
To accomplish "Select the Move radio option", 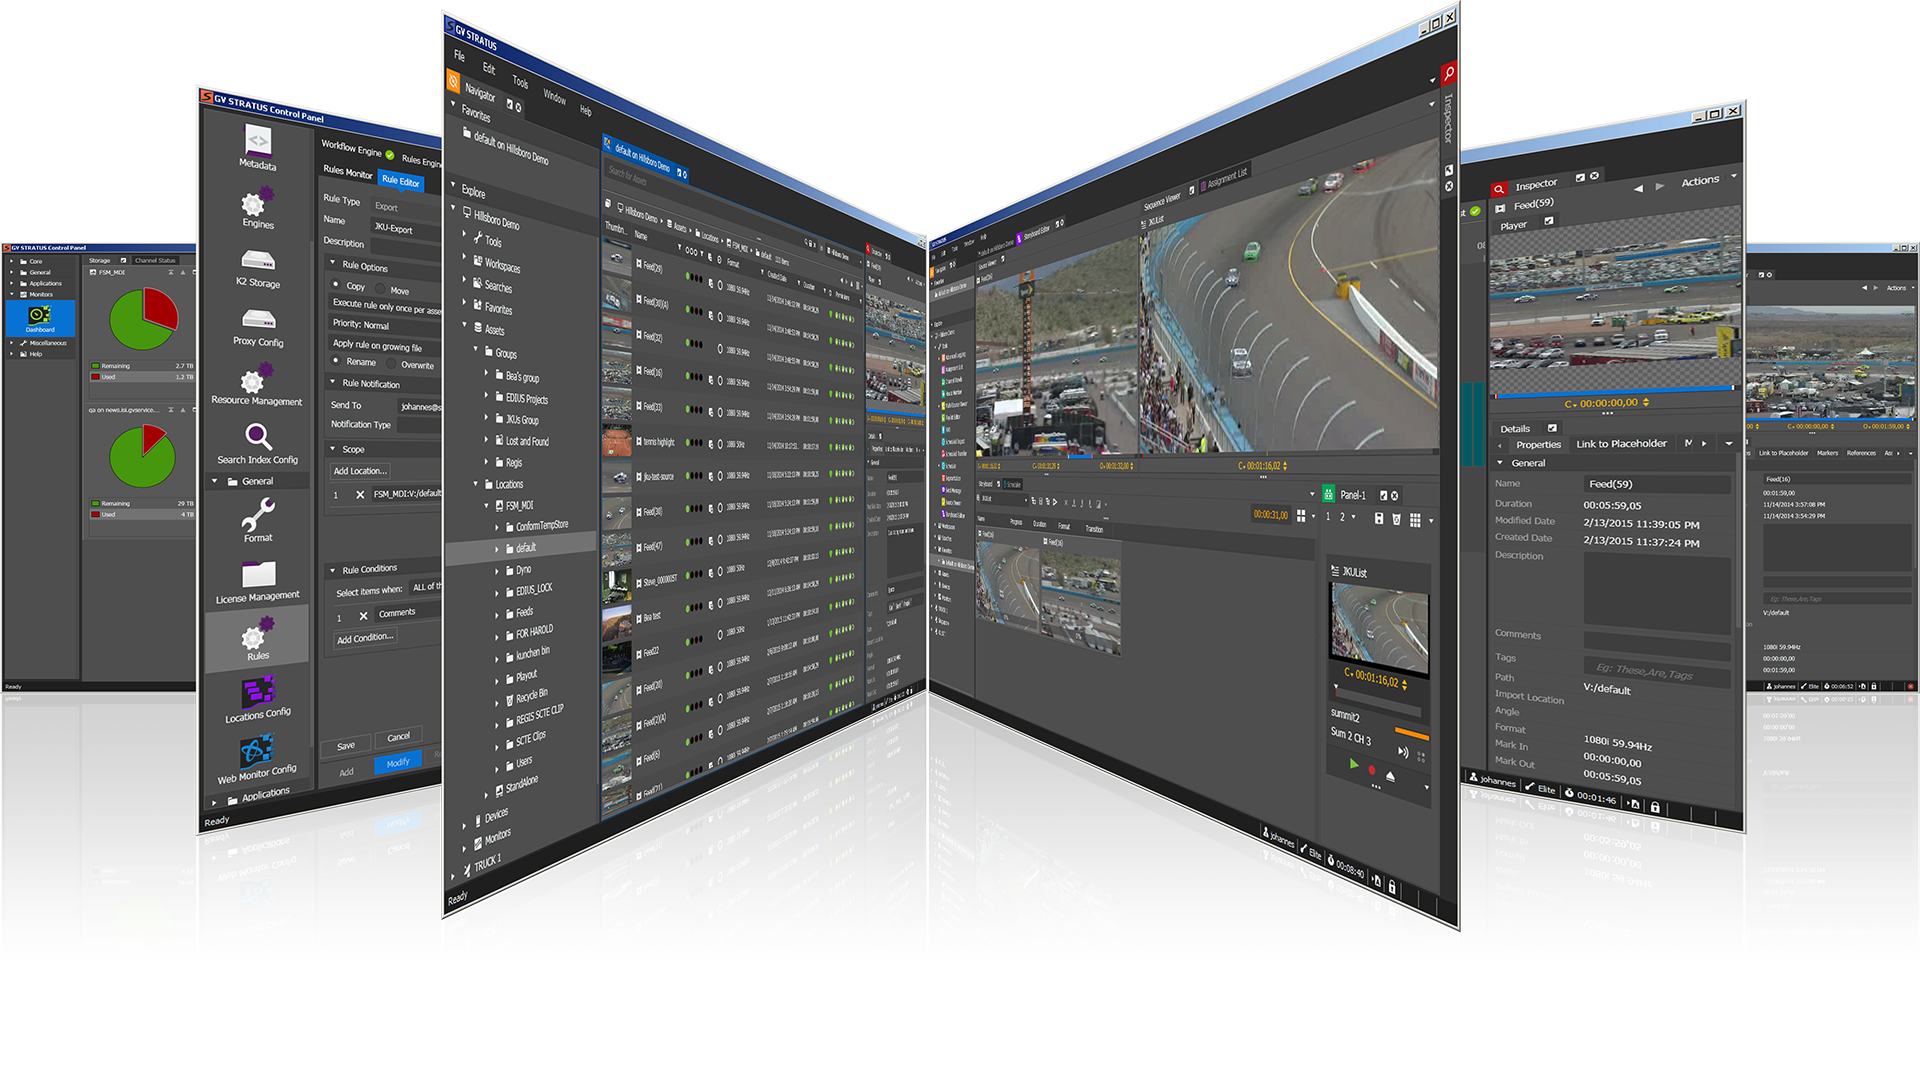I will (381, 289).
